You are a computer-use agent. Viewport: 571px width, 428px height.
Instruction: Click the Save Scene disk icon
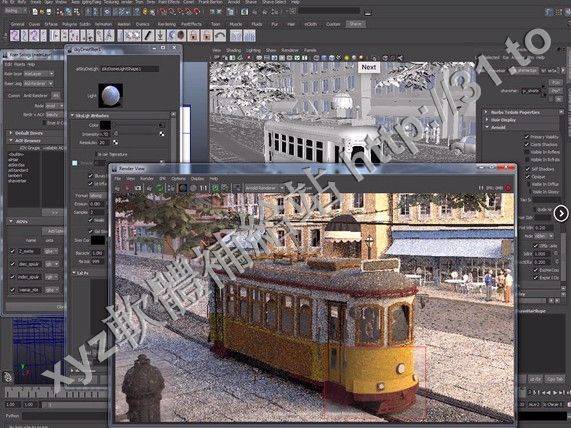(48, 12)
